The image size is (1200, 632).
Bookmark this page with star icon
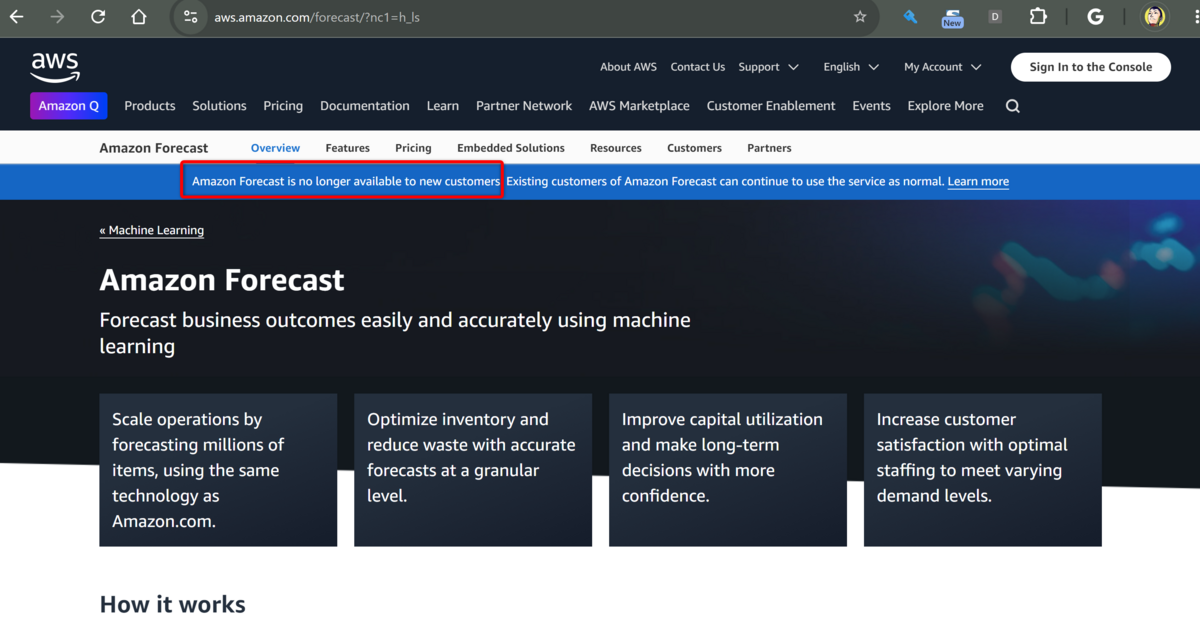(860, 17)
